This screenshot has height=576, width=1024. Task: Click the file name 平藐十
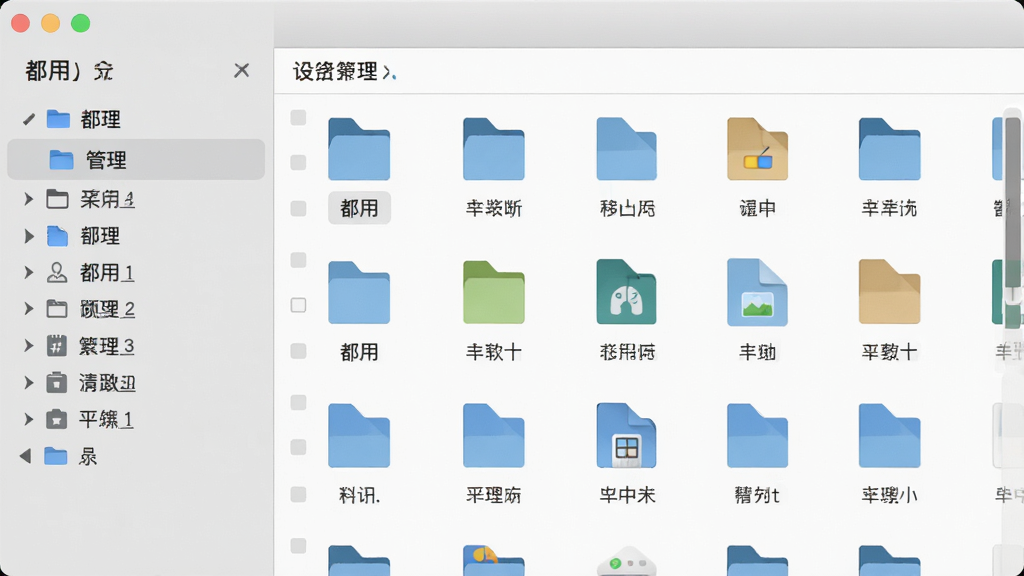pos(889,352)
